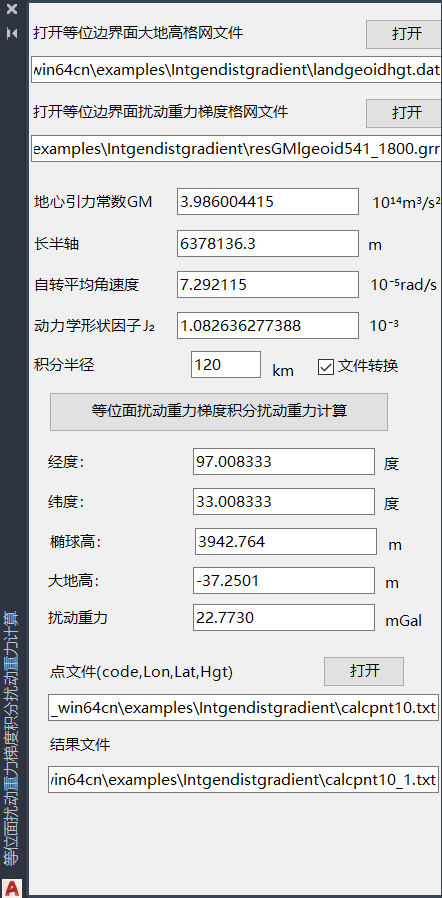Click the 积分半径 label
Image resolution: width=442 pixels, height=898 pixels.
point(64,365)
